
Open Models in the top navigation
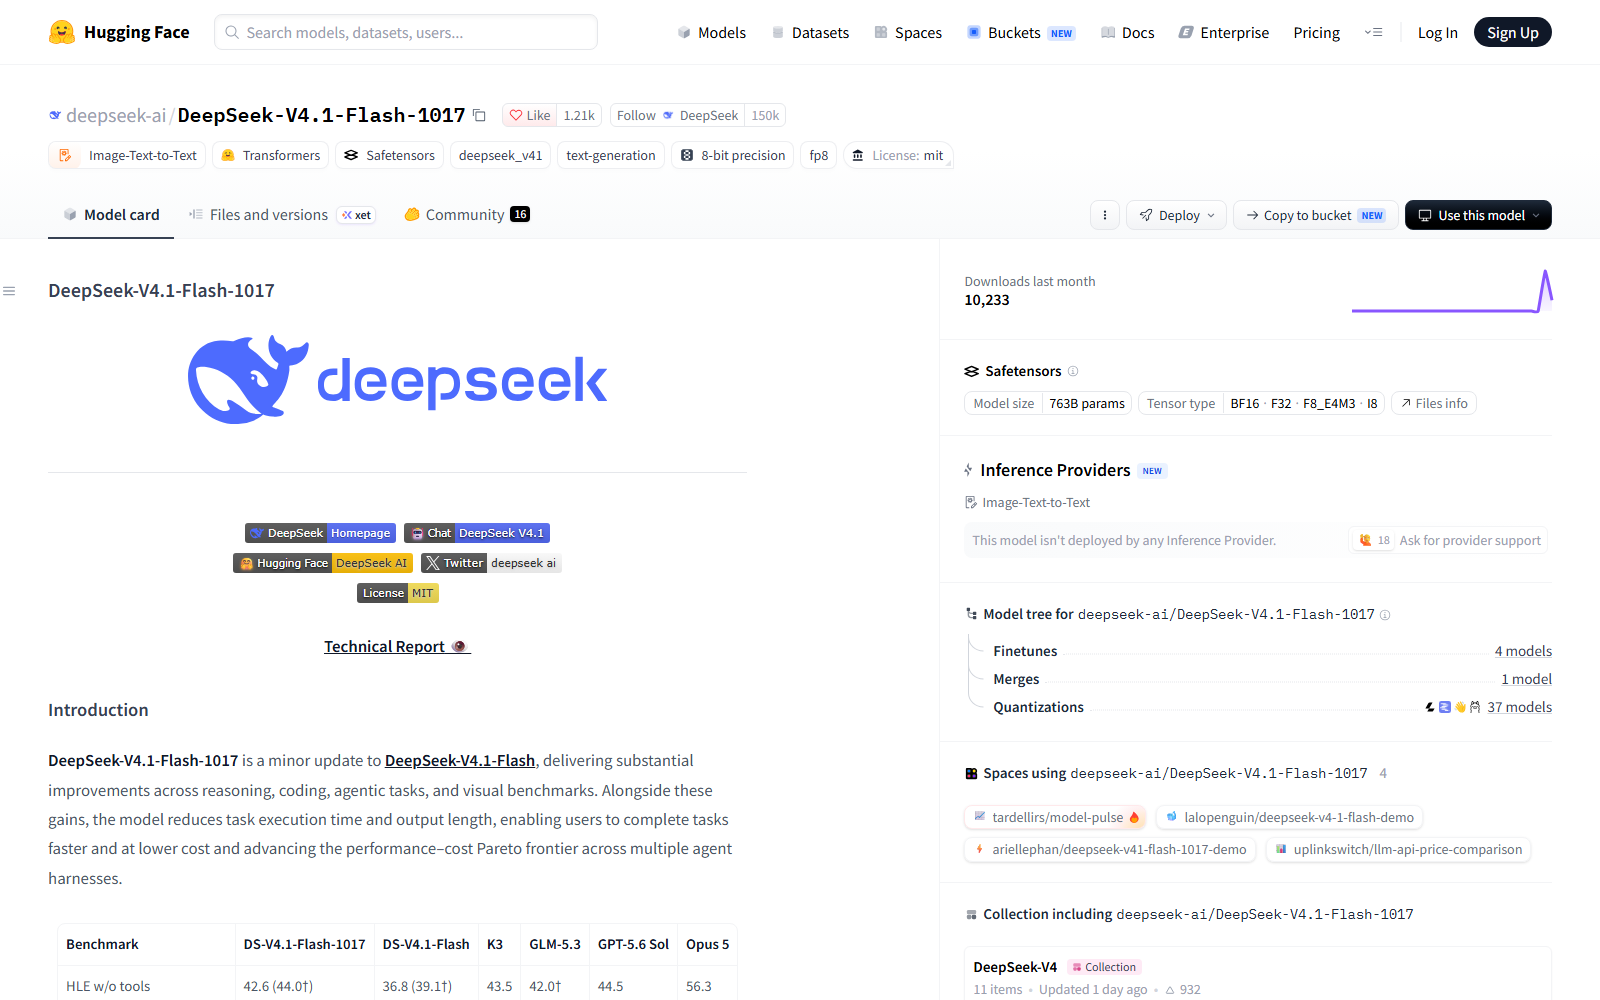pyautogui.click(x=711, y=32)
